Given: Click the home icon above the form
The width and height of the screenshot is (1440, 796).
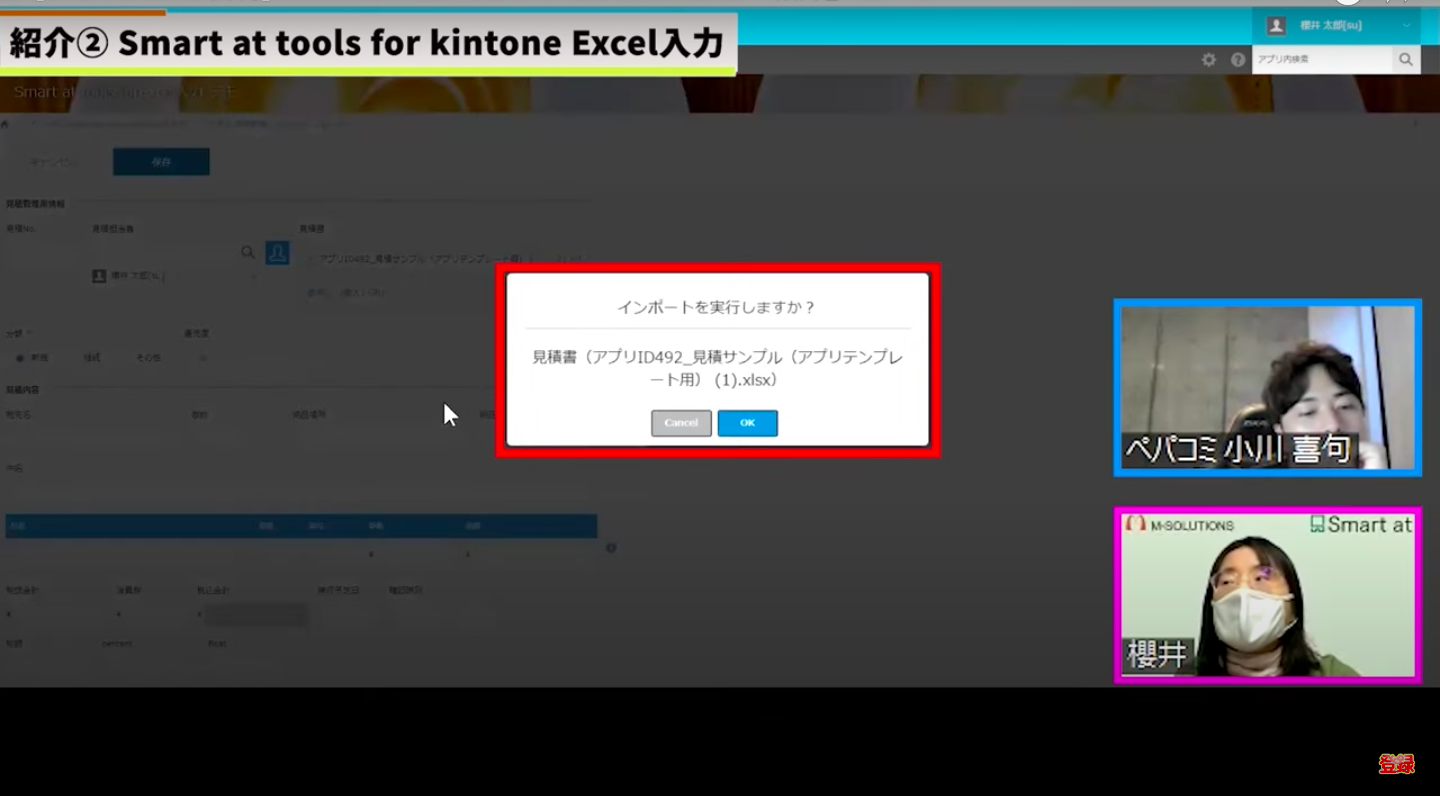Looking at the screenshot, I should pyautogui.click(x=5, y=123).
